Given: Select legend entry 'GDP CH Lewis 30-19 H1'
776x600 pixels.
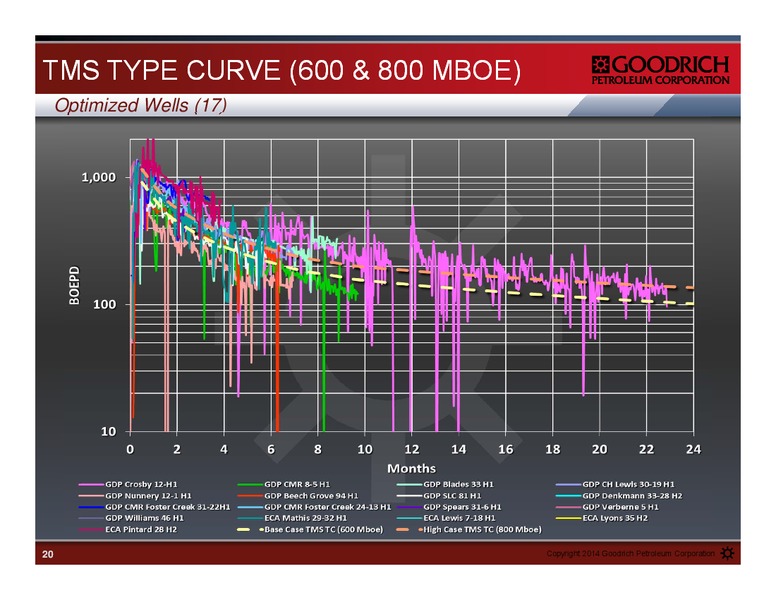Looking at the screenshot, I should click(x=615, y=484).
